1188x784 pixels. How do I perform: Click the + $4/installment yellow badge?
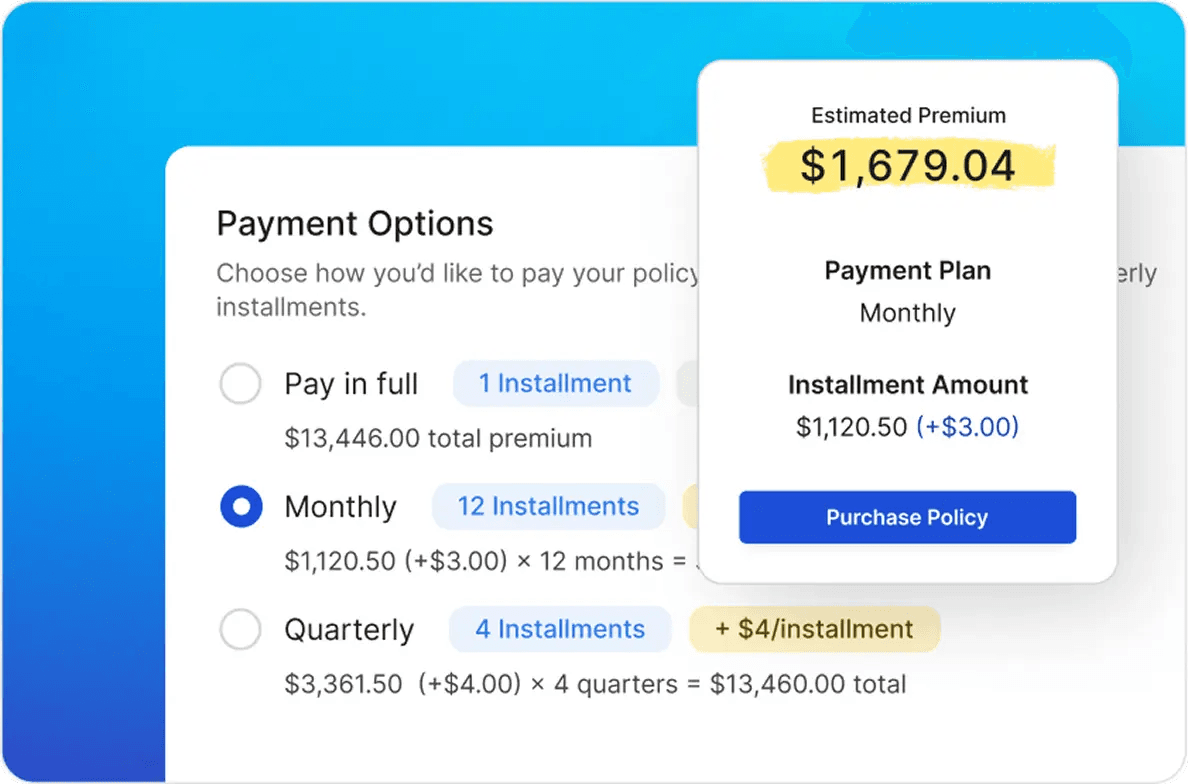click(815, 629)
